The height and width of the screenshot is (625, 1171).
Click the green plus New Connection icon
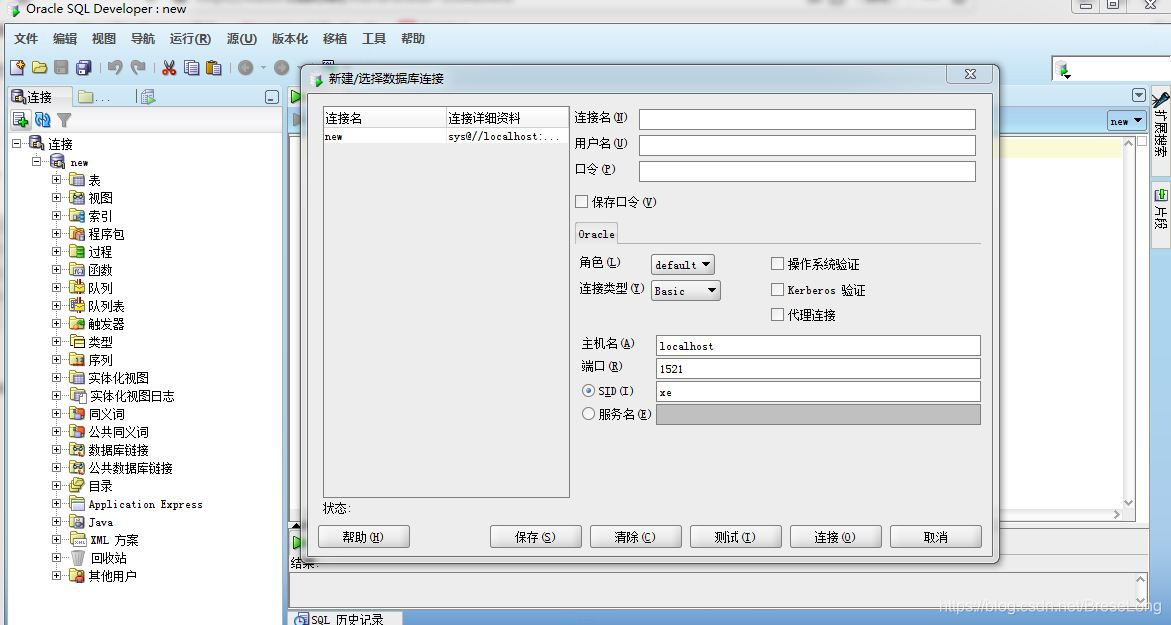(x=21, y=119)
